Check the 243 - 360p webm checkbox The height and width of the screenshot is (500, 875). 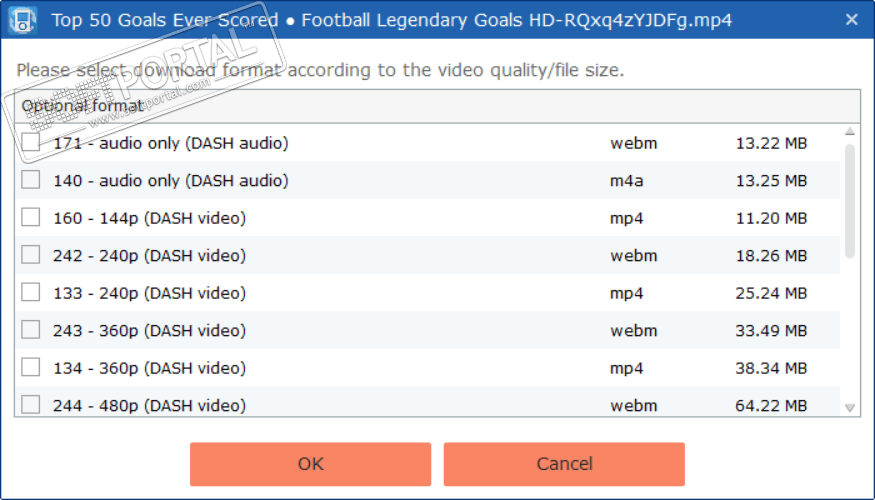(x=31, y=330)
